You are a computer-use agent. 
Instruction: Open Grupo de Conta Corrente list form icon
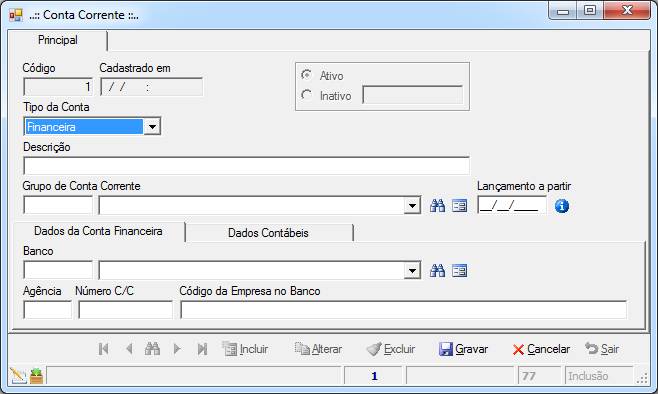coord(460,206)
